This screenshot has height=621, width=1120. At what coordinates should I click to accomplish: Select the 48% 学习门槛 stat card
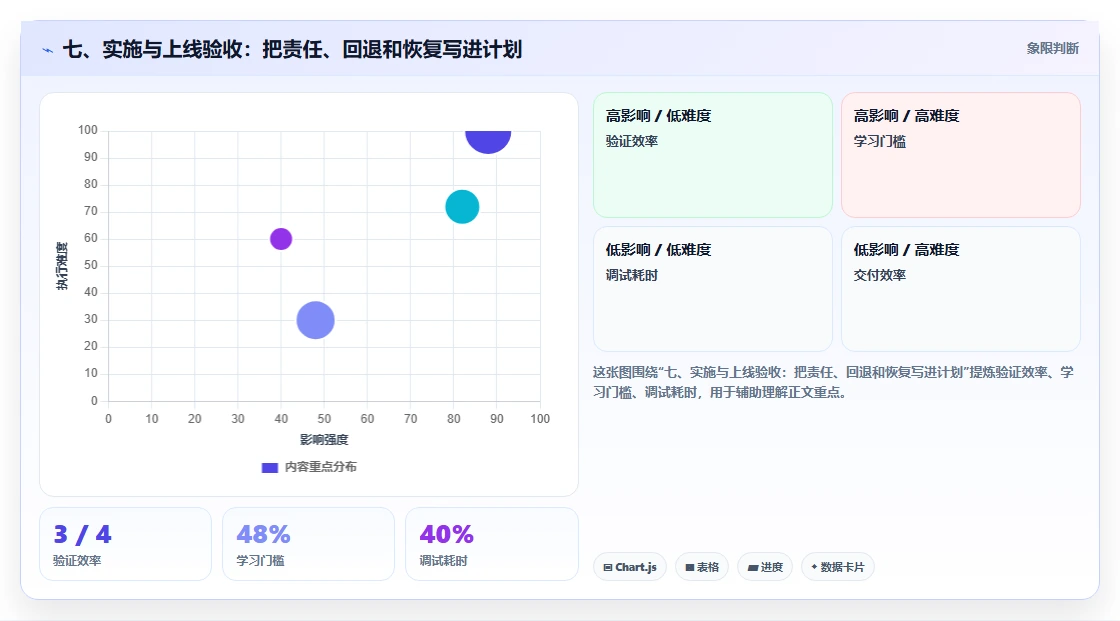click(x=309, y=544)
